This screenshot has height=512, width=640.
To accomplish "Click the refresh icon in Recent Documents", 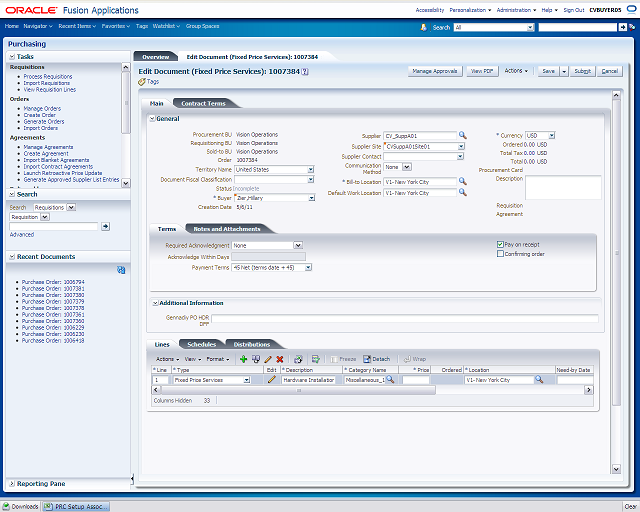I will coord(121,270).
